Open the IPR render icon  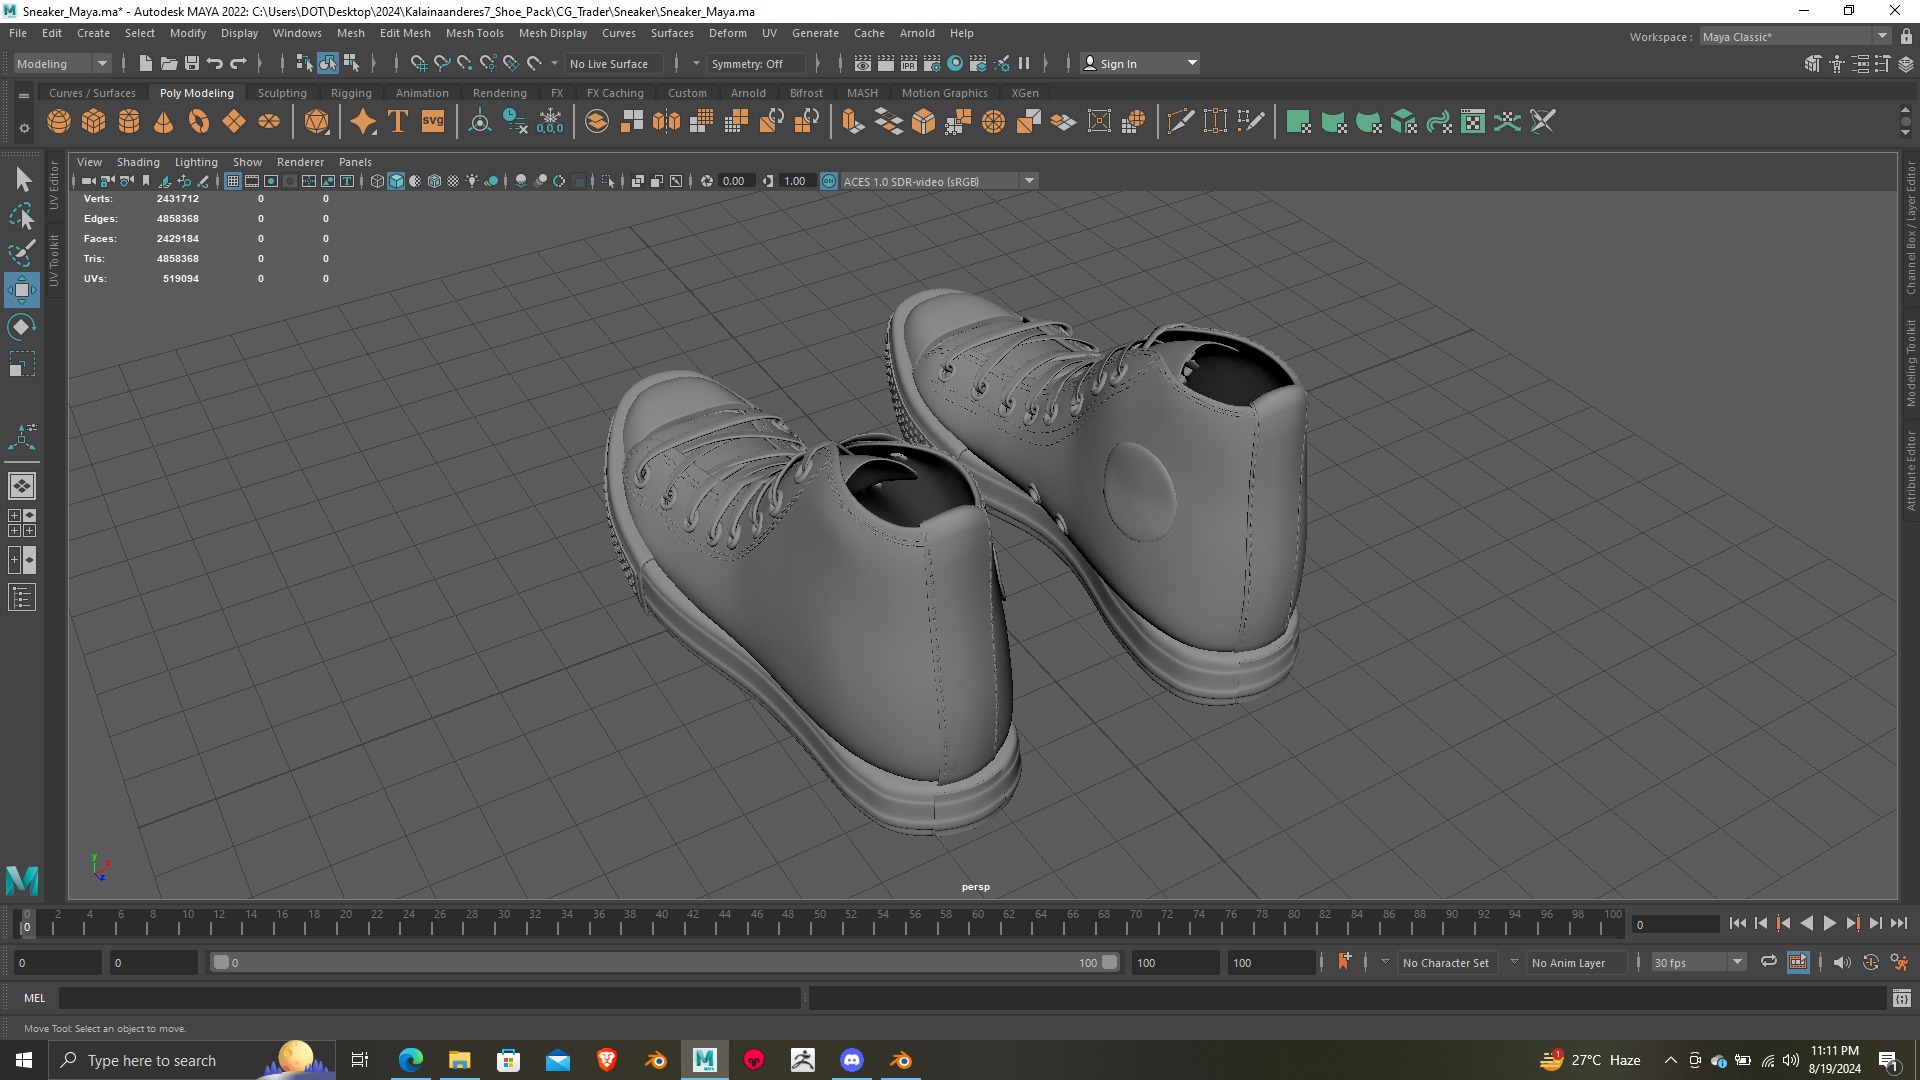[x=909, y=63]
